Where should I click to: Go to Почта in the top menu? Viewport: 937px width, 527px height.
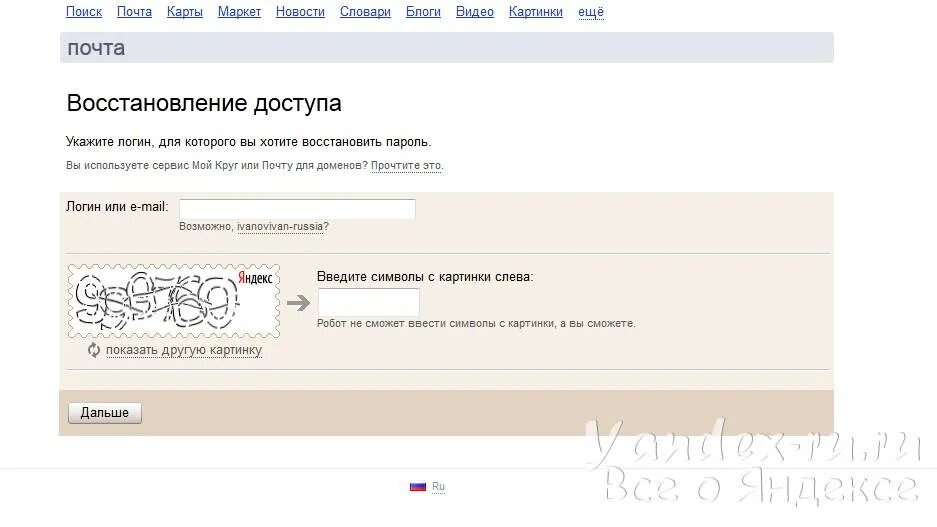[134, 12]
